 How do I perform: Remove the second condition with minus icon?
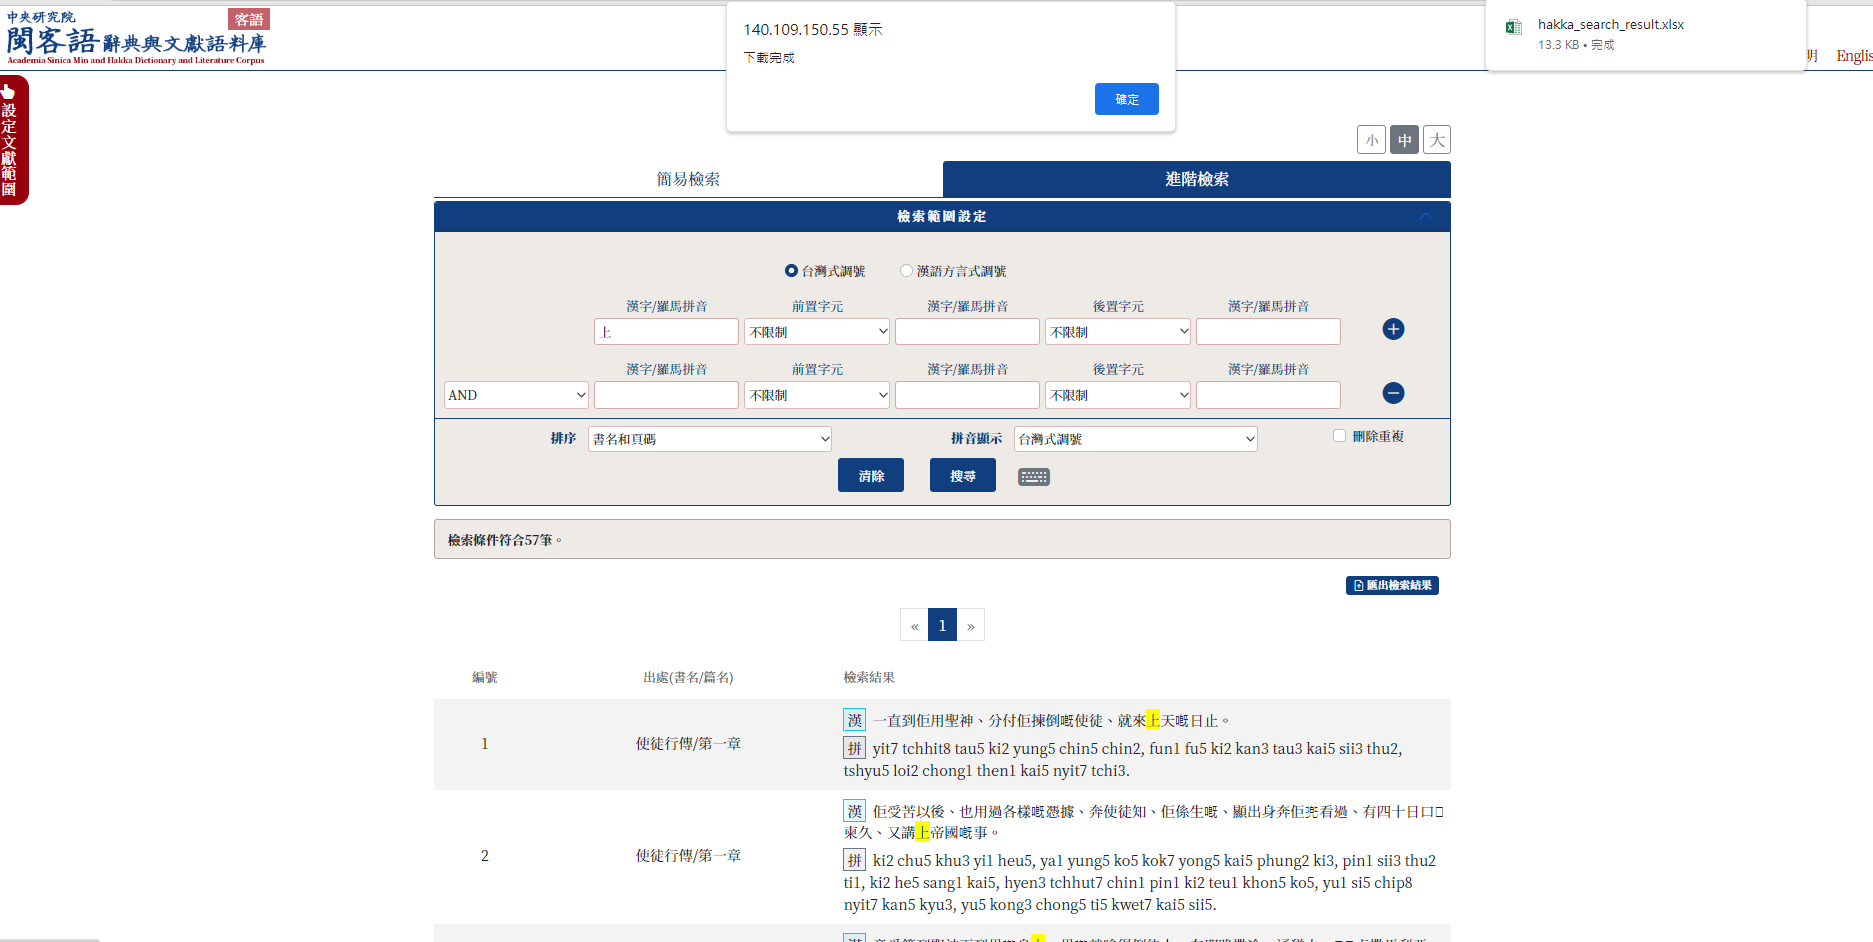click(x=1393, y=393)
